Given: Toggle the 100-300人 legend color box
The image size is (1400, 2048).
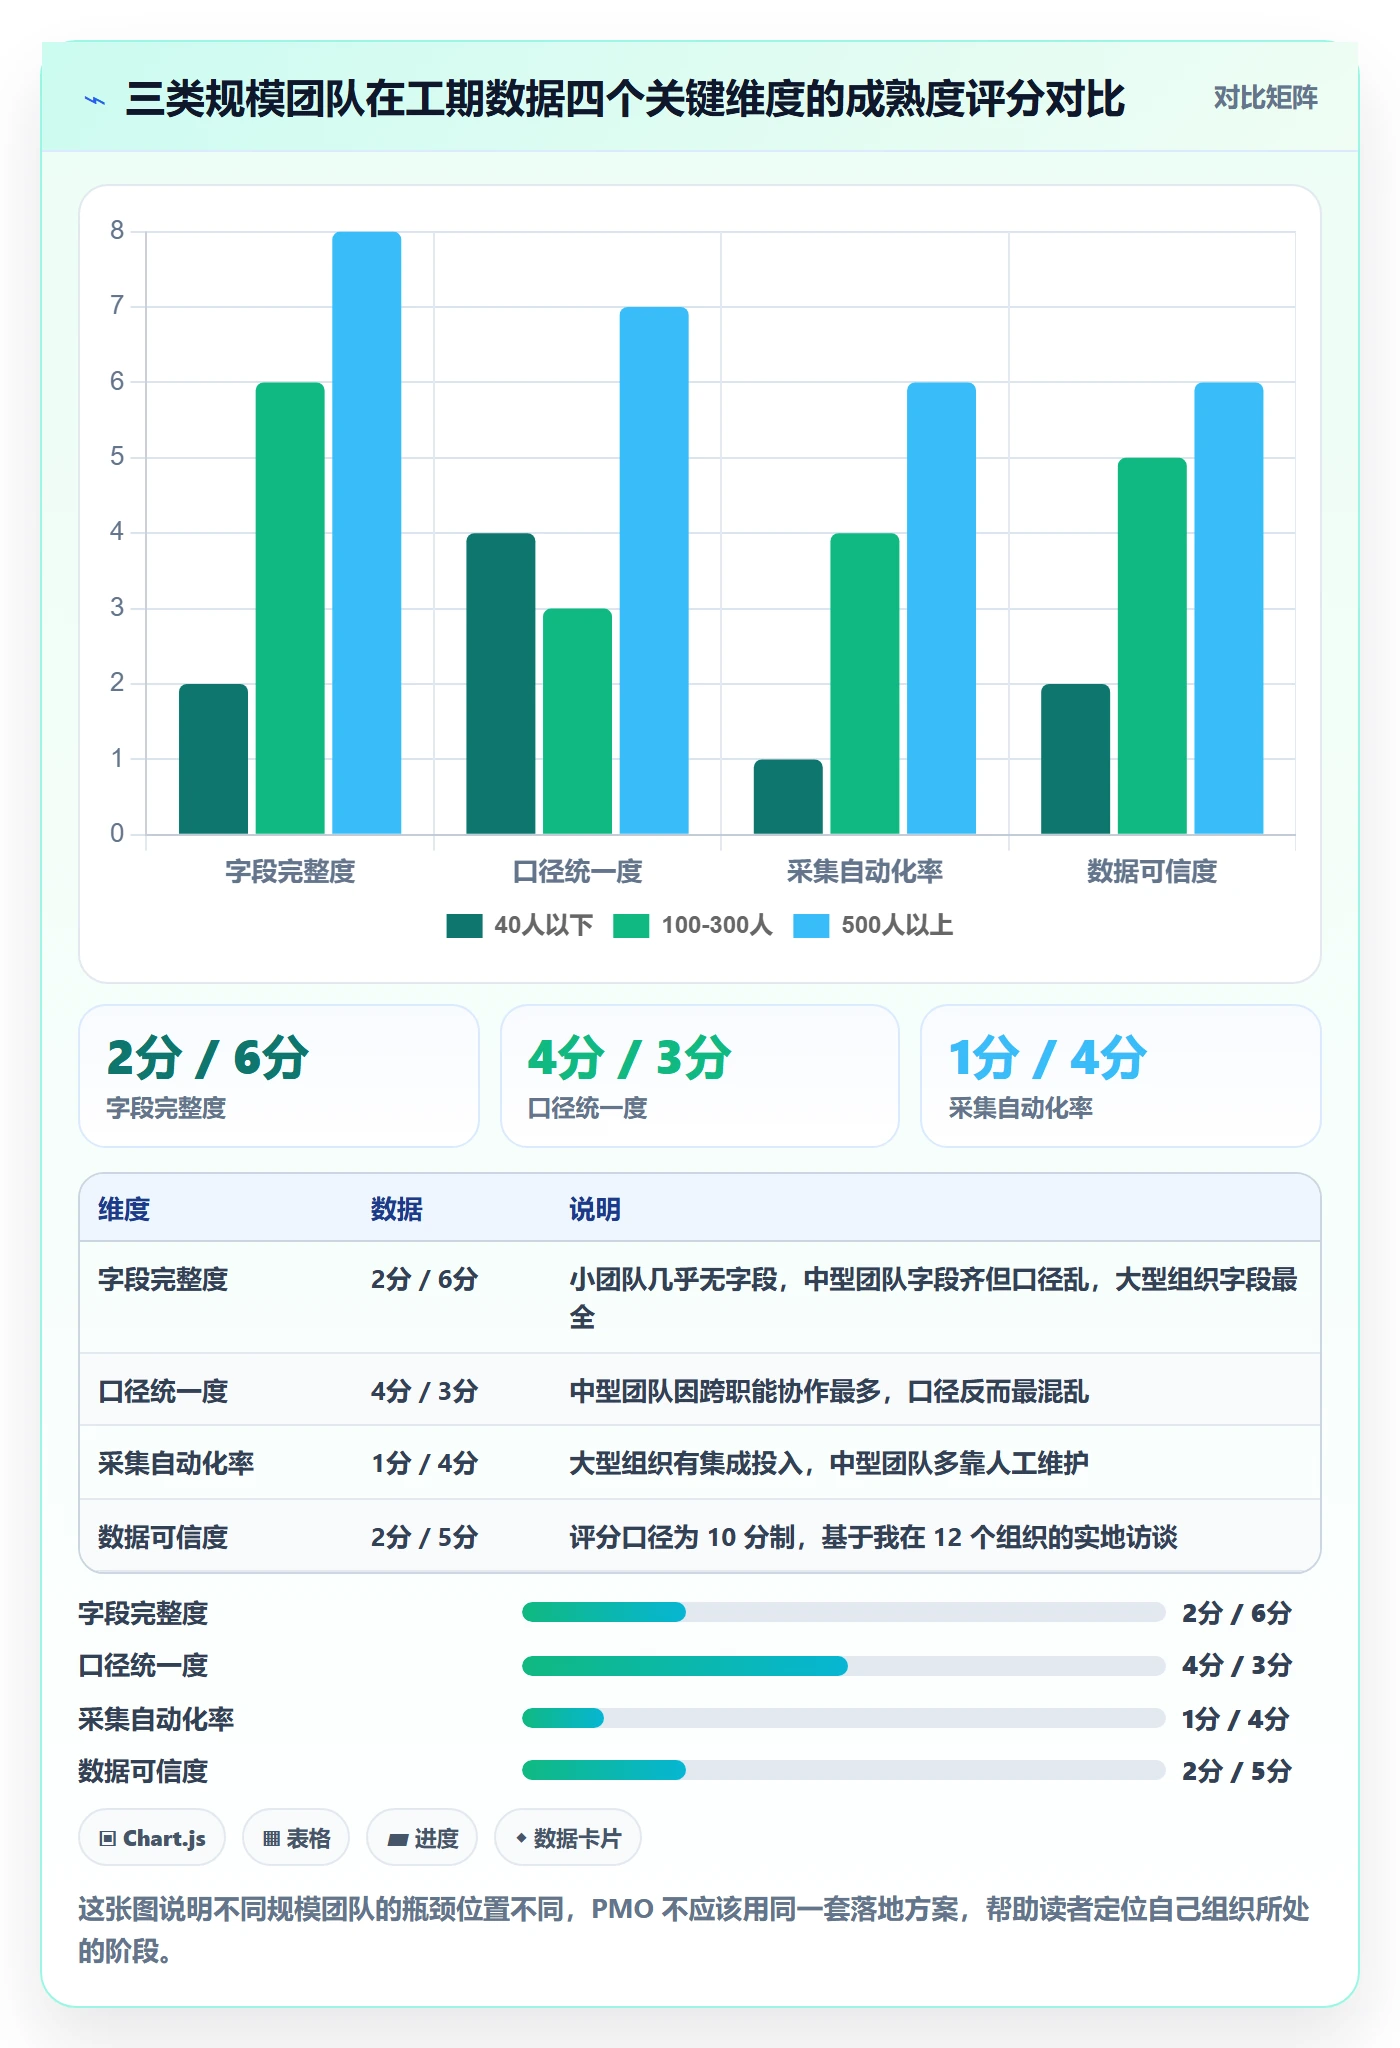Looking at the screenshot, I should pyautogui.click(x=631, y=926).
